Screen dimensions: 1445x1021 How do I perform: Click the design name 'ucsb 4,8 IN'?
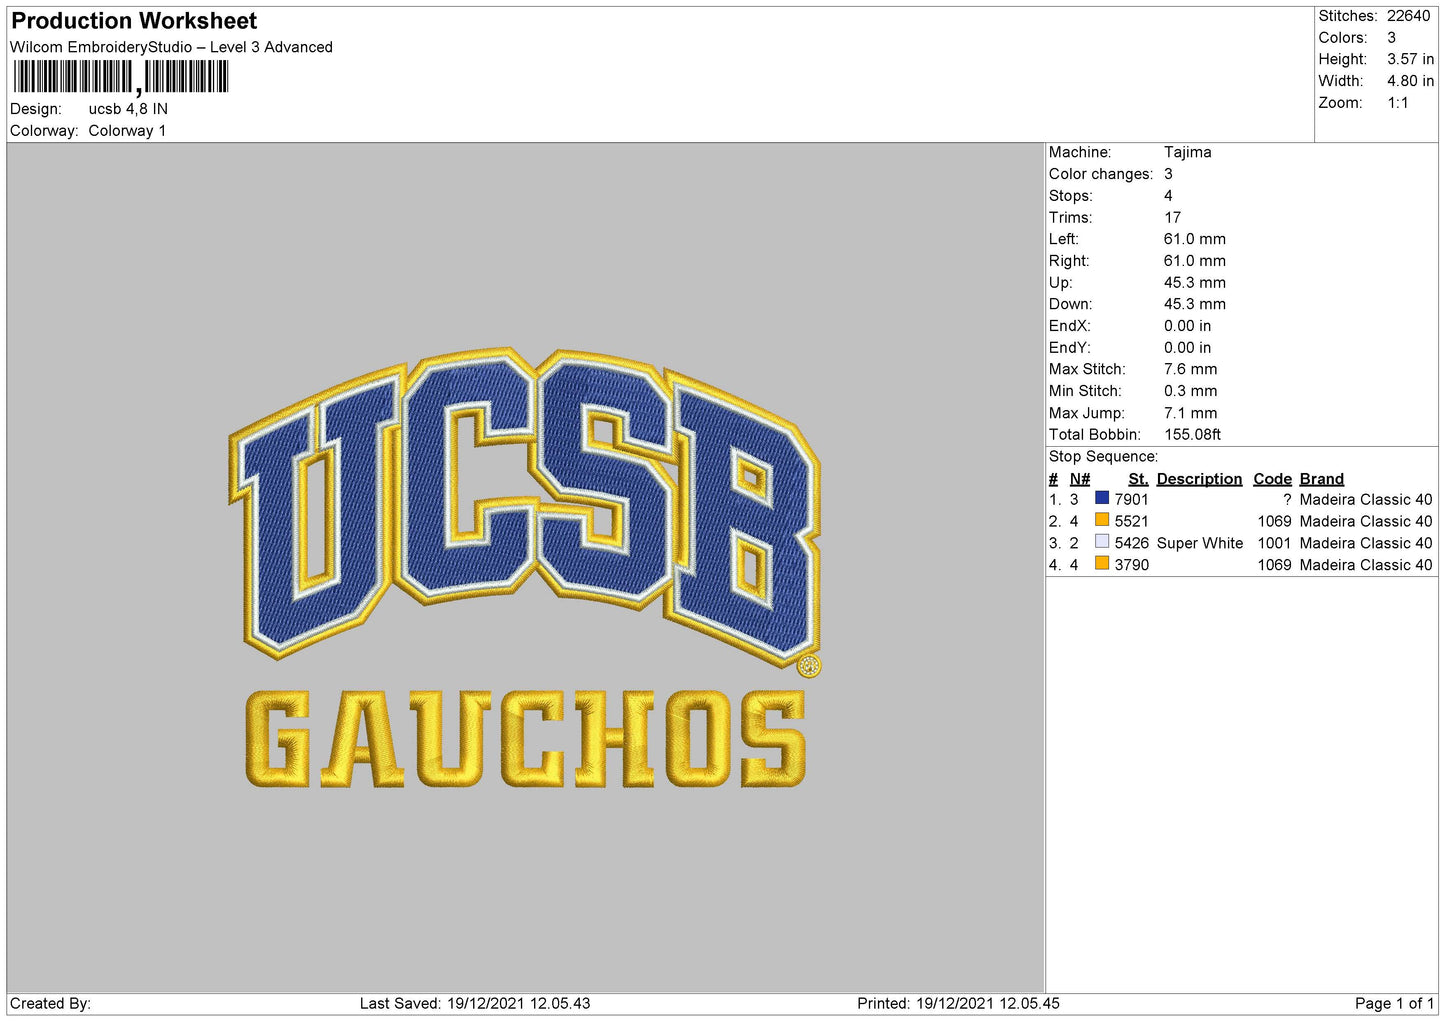(x=128, y=109)
